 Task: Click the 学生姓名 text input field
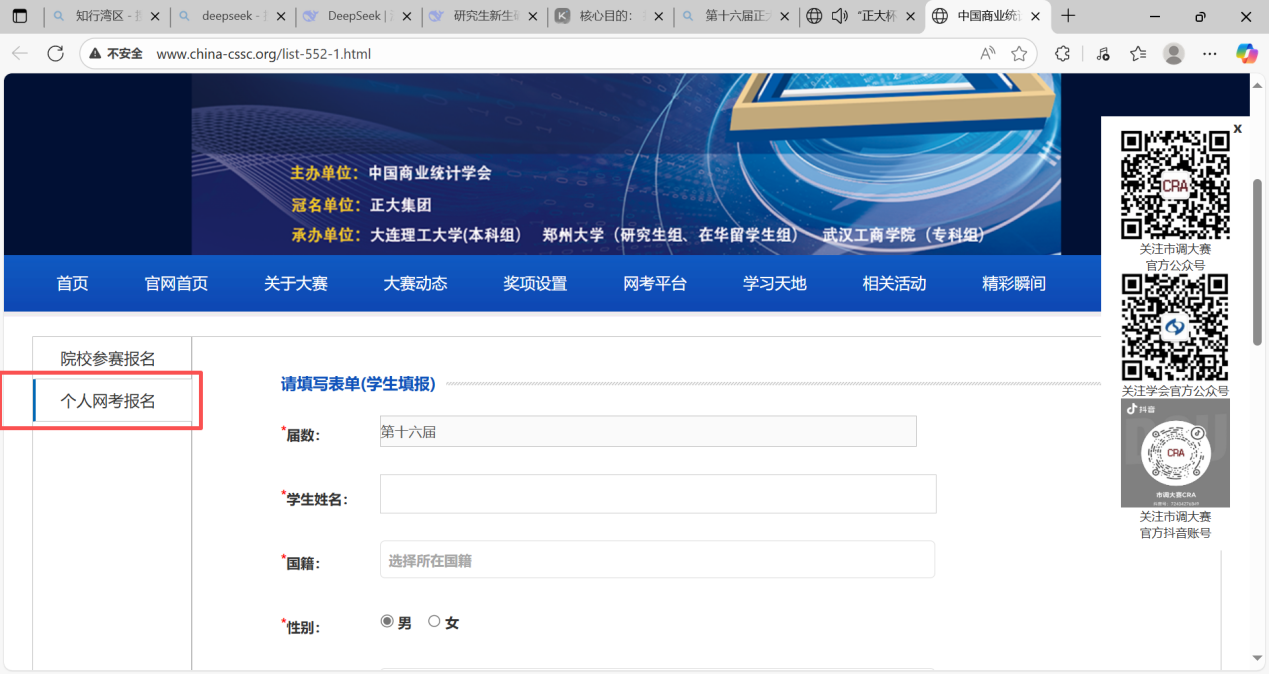click(x=657, y=494)
